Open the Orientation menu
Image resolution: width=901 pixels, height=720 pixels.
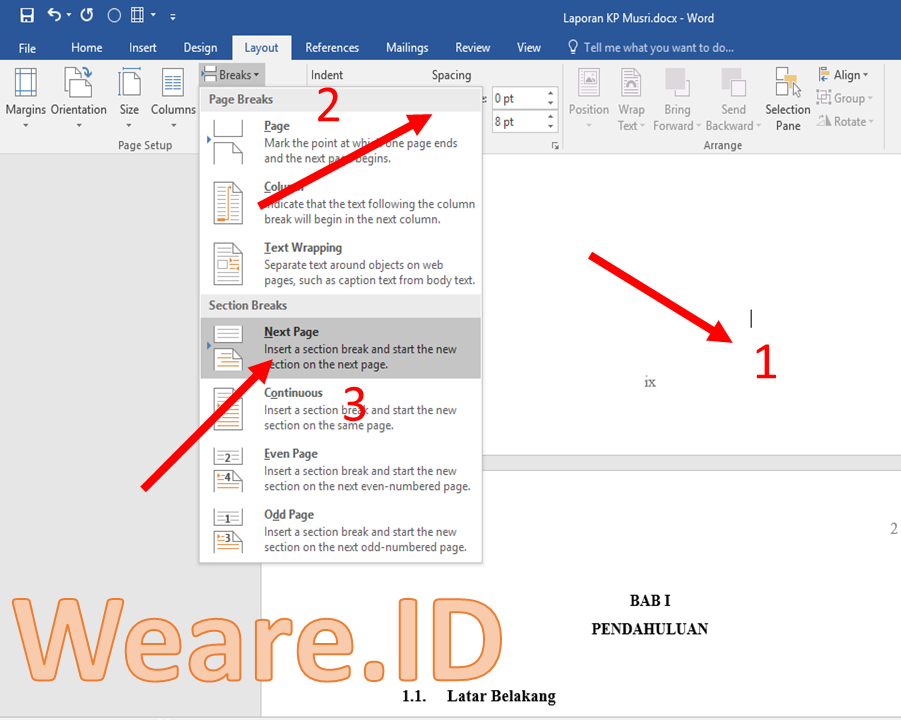79,98
